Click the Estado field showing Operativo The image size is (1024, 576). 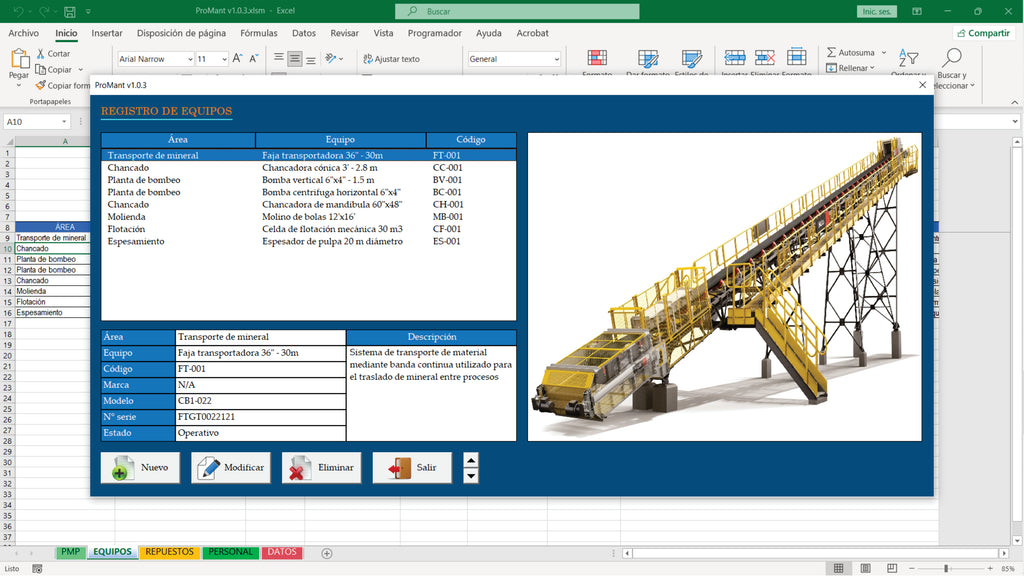click(x=261, y=433)
